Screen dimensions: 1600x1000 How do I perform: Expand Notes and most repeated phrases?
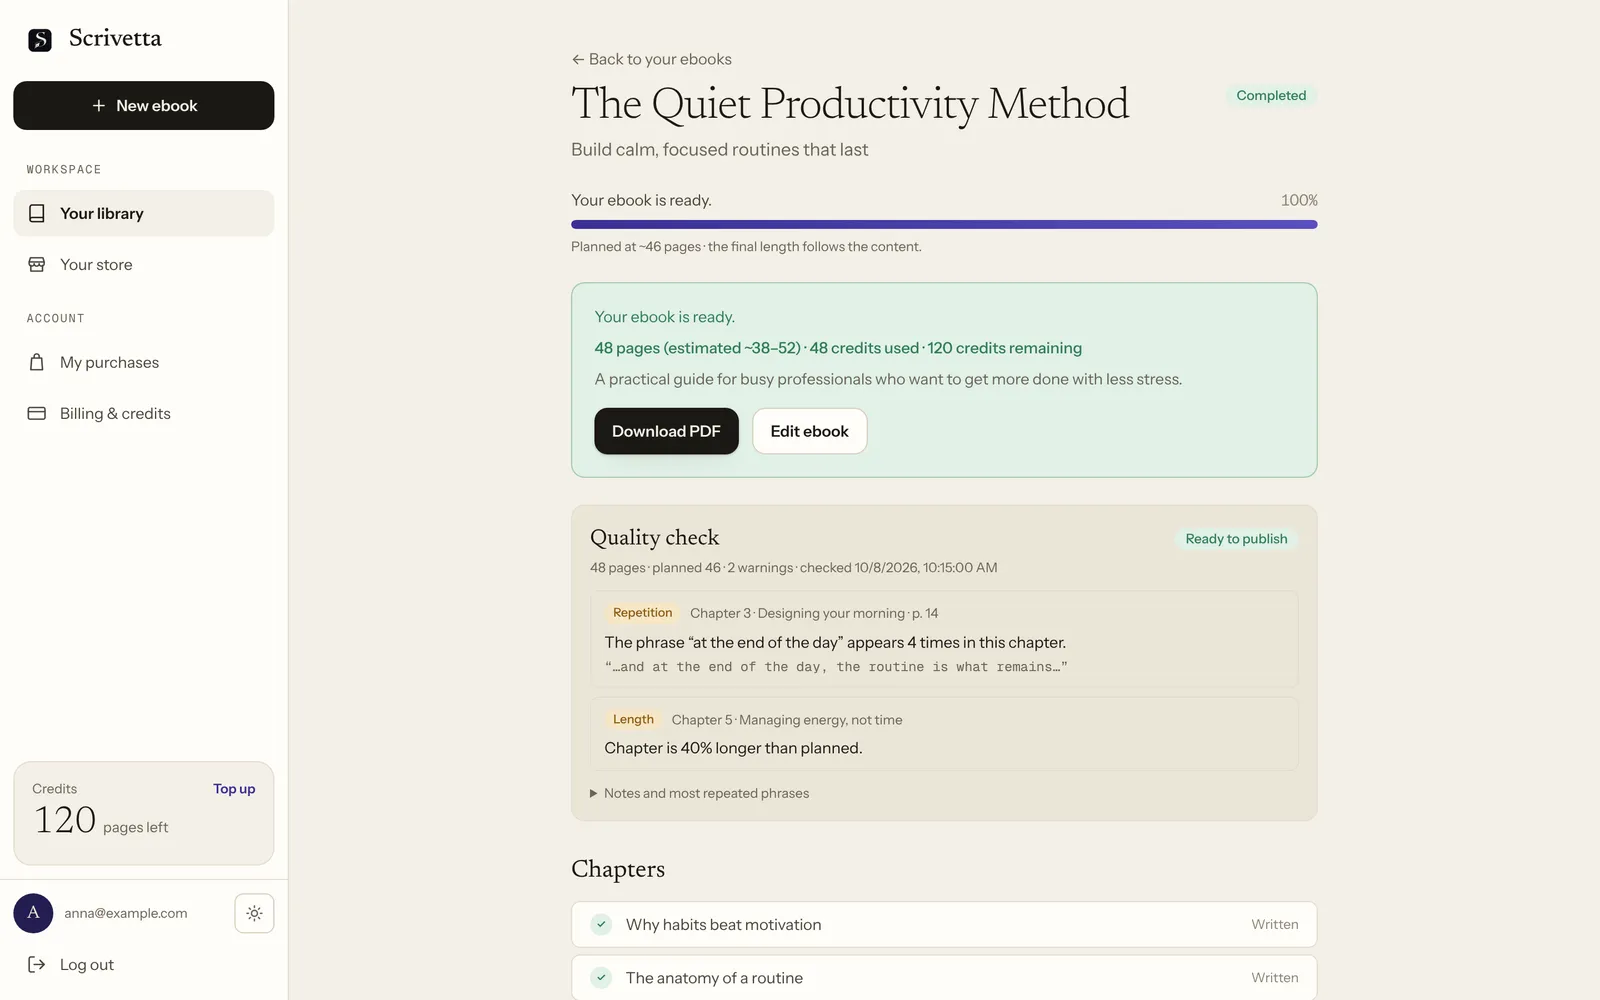(x=700, y=794)
